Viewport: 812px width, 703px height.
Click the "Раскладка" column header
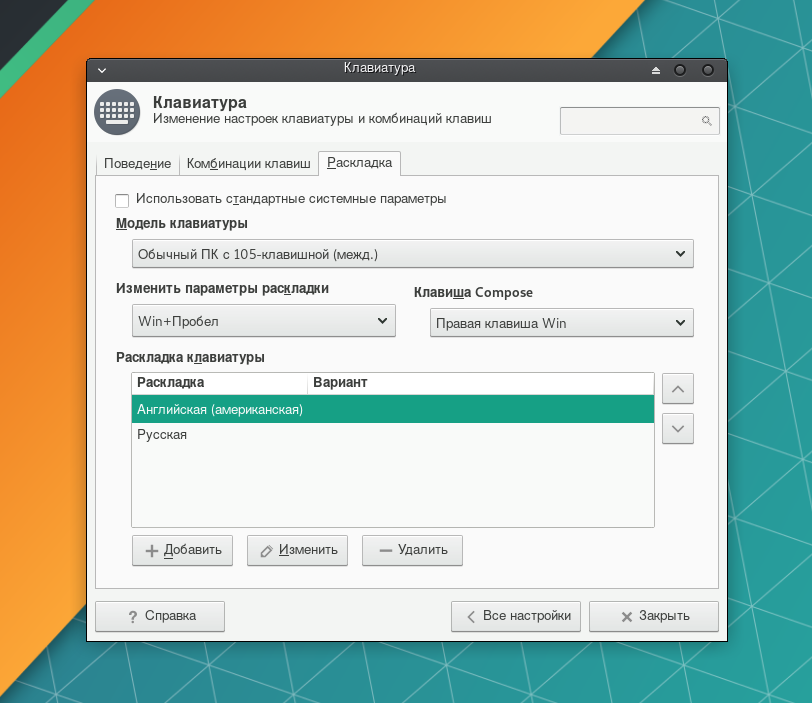click(220, 383)
